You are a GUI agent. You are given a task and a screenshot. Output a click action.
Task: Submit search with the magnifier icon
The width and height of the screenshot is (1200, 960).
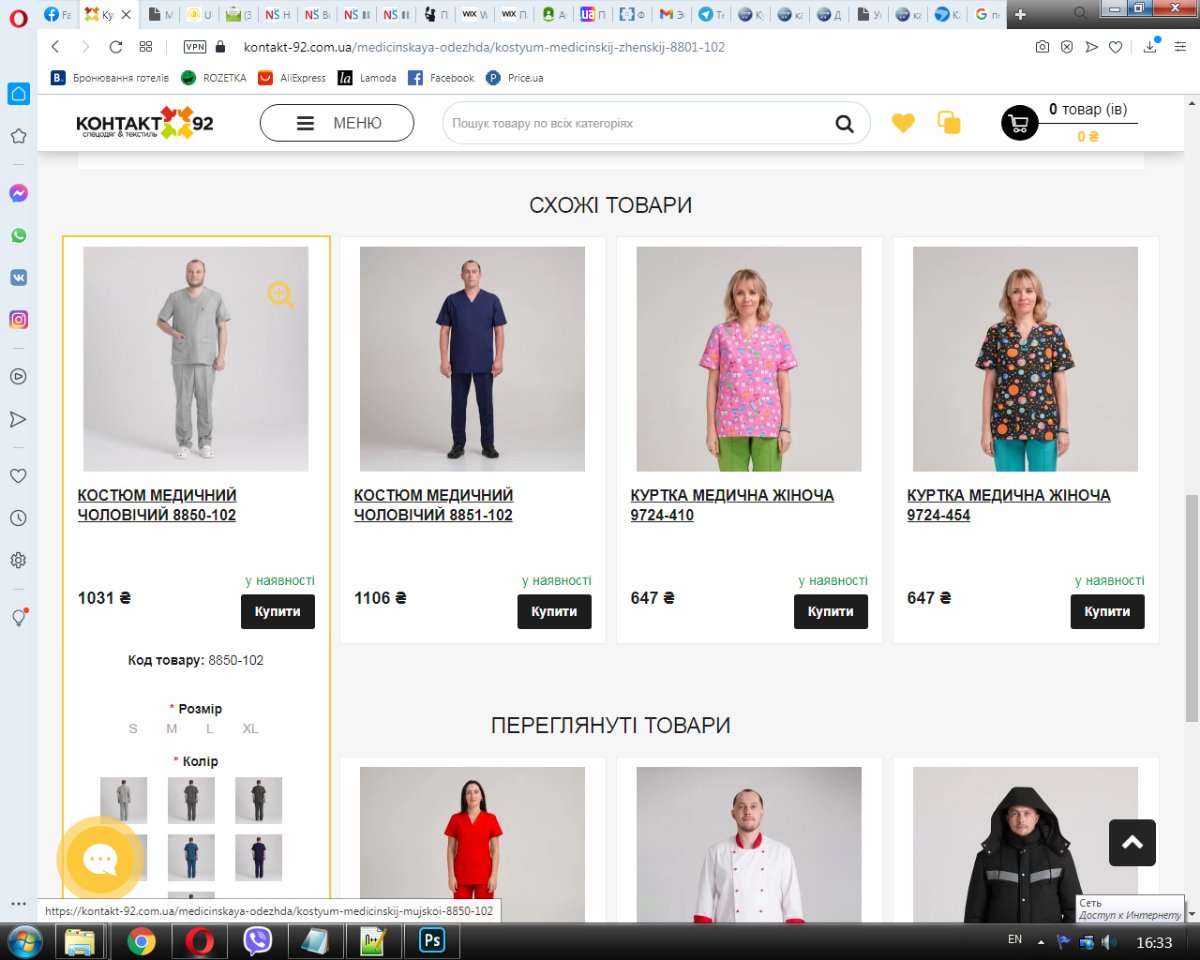click(x=845, y=124)
